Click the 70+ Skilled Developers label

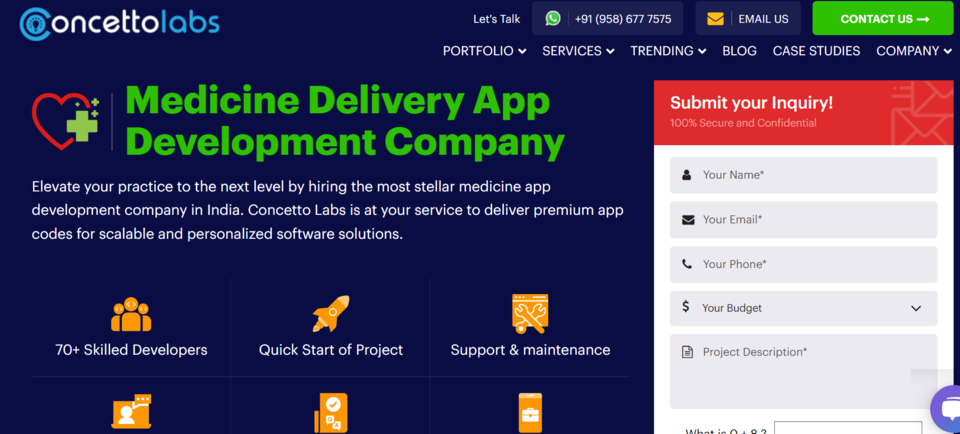click(131, 350)
